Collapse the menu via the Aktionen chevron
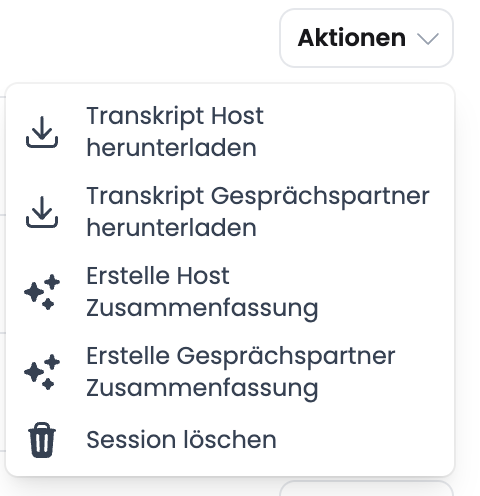Viewport: 480px width, 496px height. coord(428,38)
